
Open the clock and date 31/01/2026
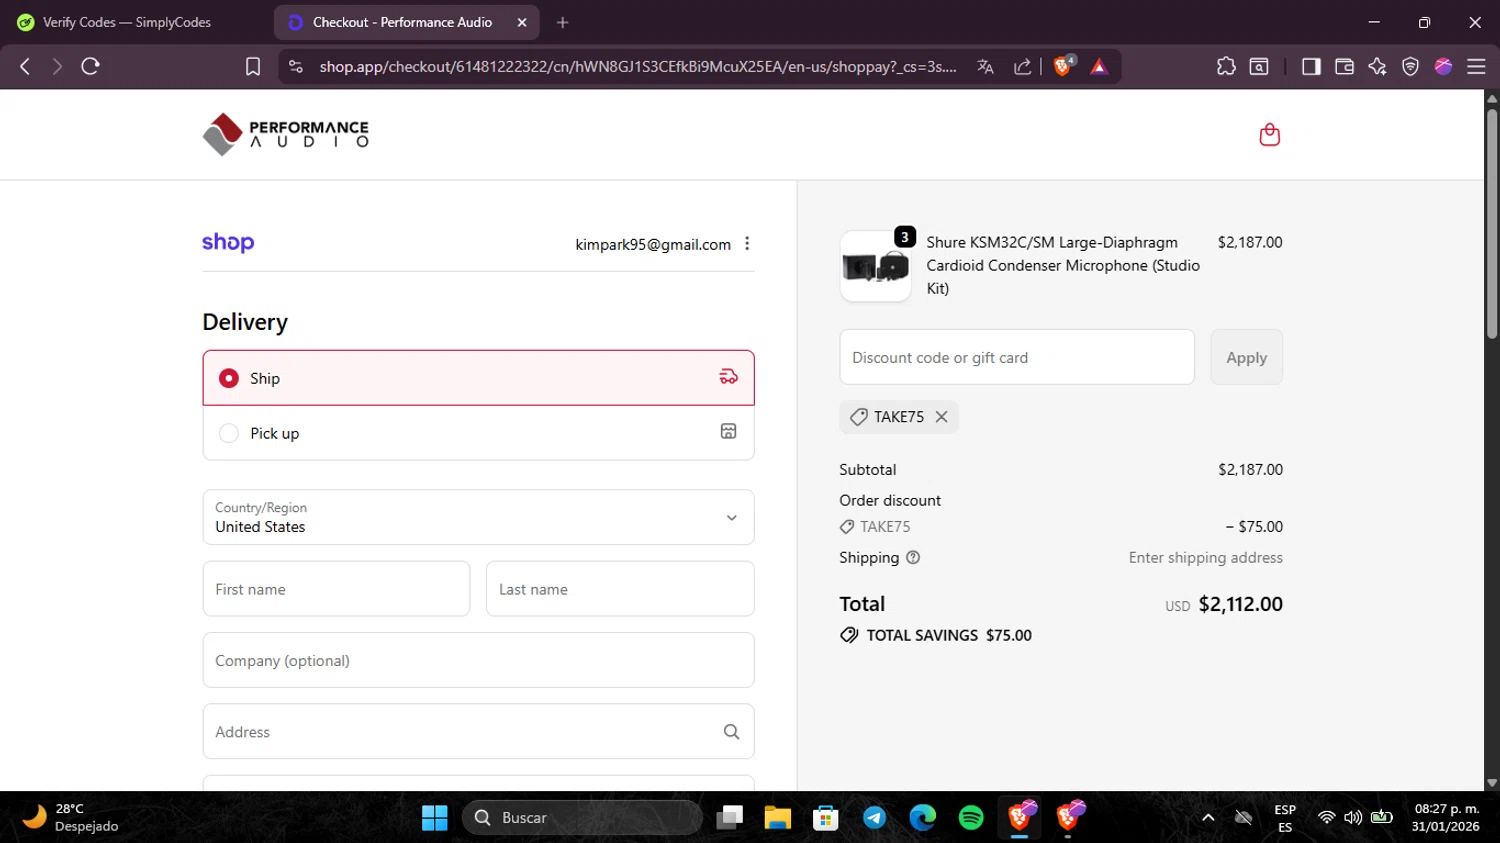[1446, 818]
